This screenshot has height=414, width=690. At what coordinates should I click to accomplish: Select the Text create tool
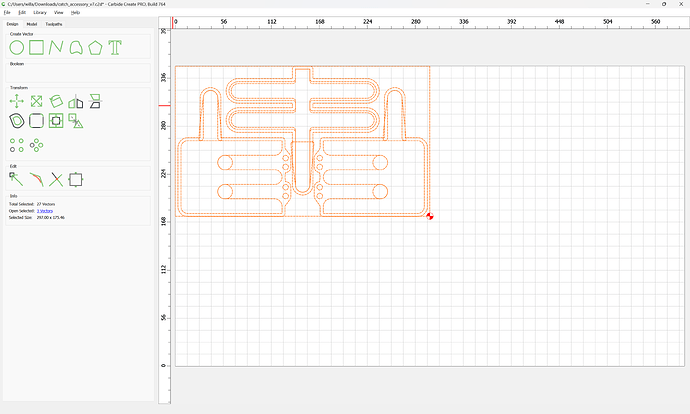tap(115, 48)
